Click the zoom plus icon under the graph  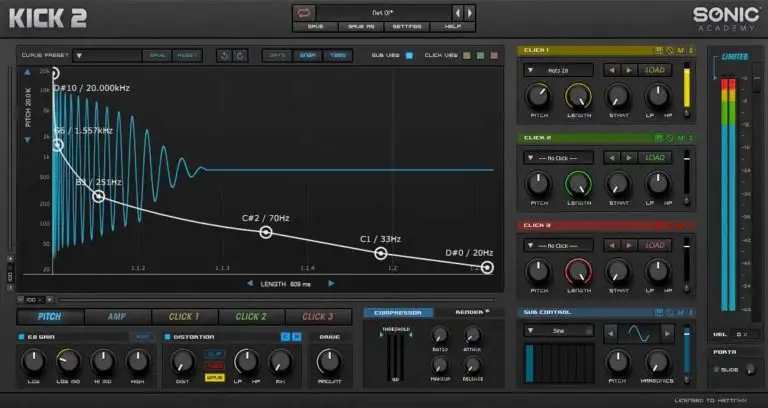[49, 300]
